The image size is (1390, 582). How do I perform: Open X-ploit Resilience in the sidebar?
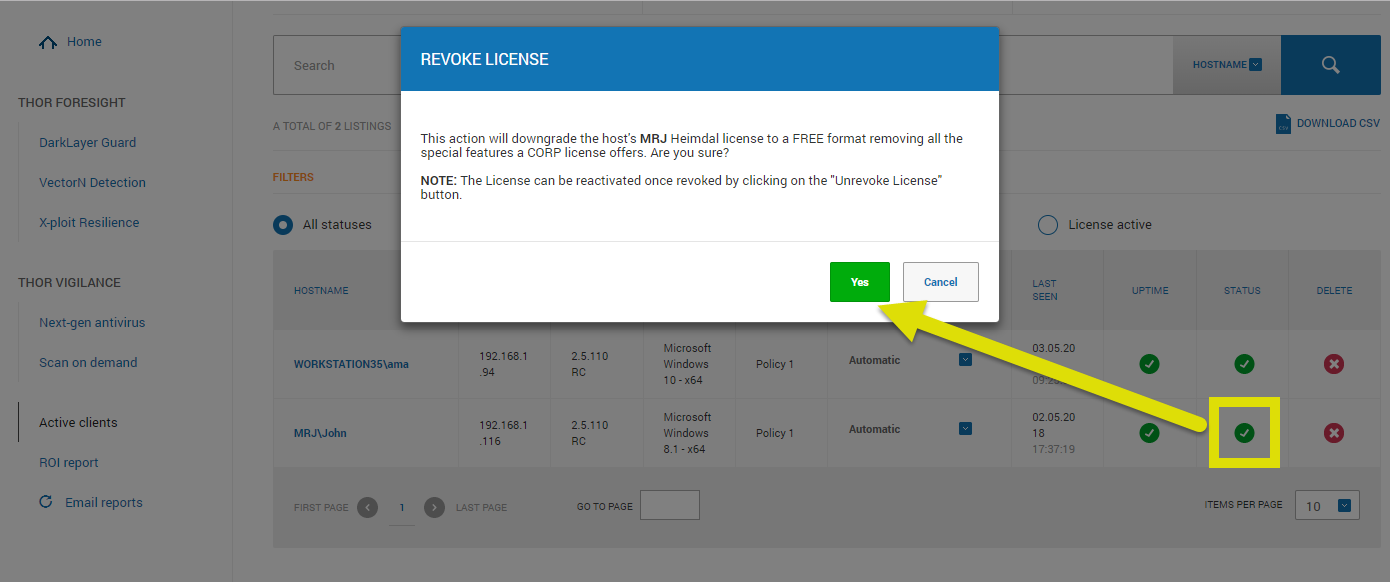[89, 222]
